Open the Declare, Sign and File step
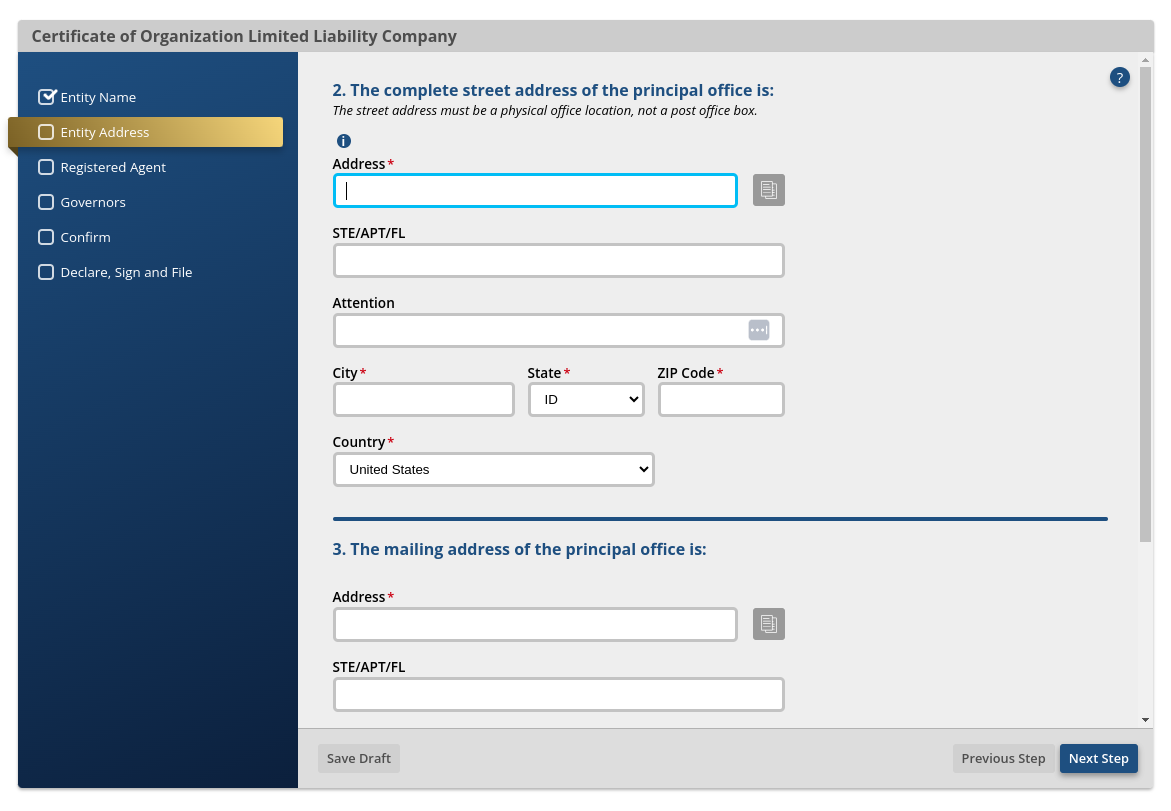This screenshot has height=811, width=1171. click(x=126, y=272)
